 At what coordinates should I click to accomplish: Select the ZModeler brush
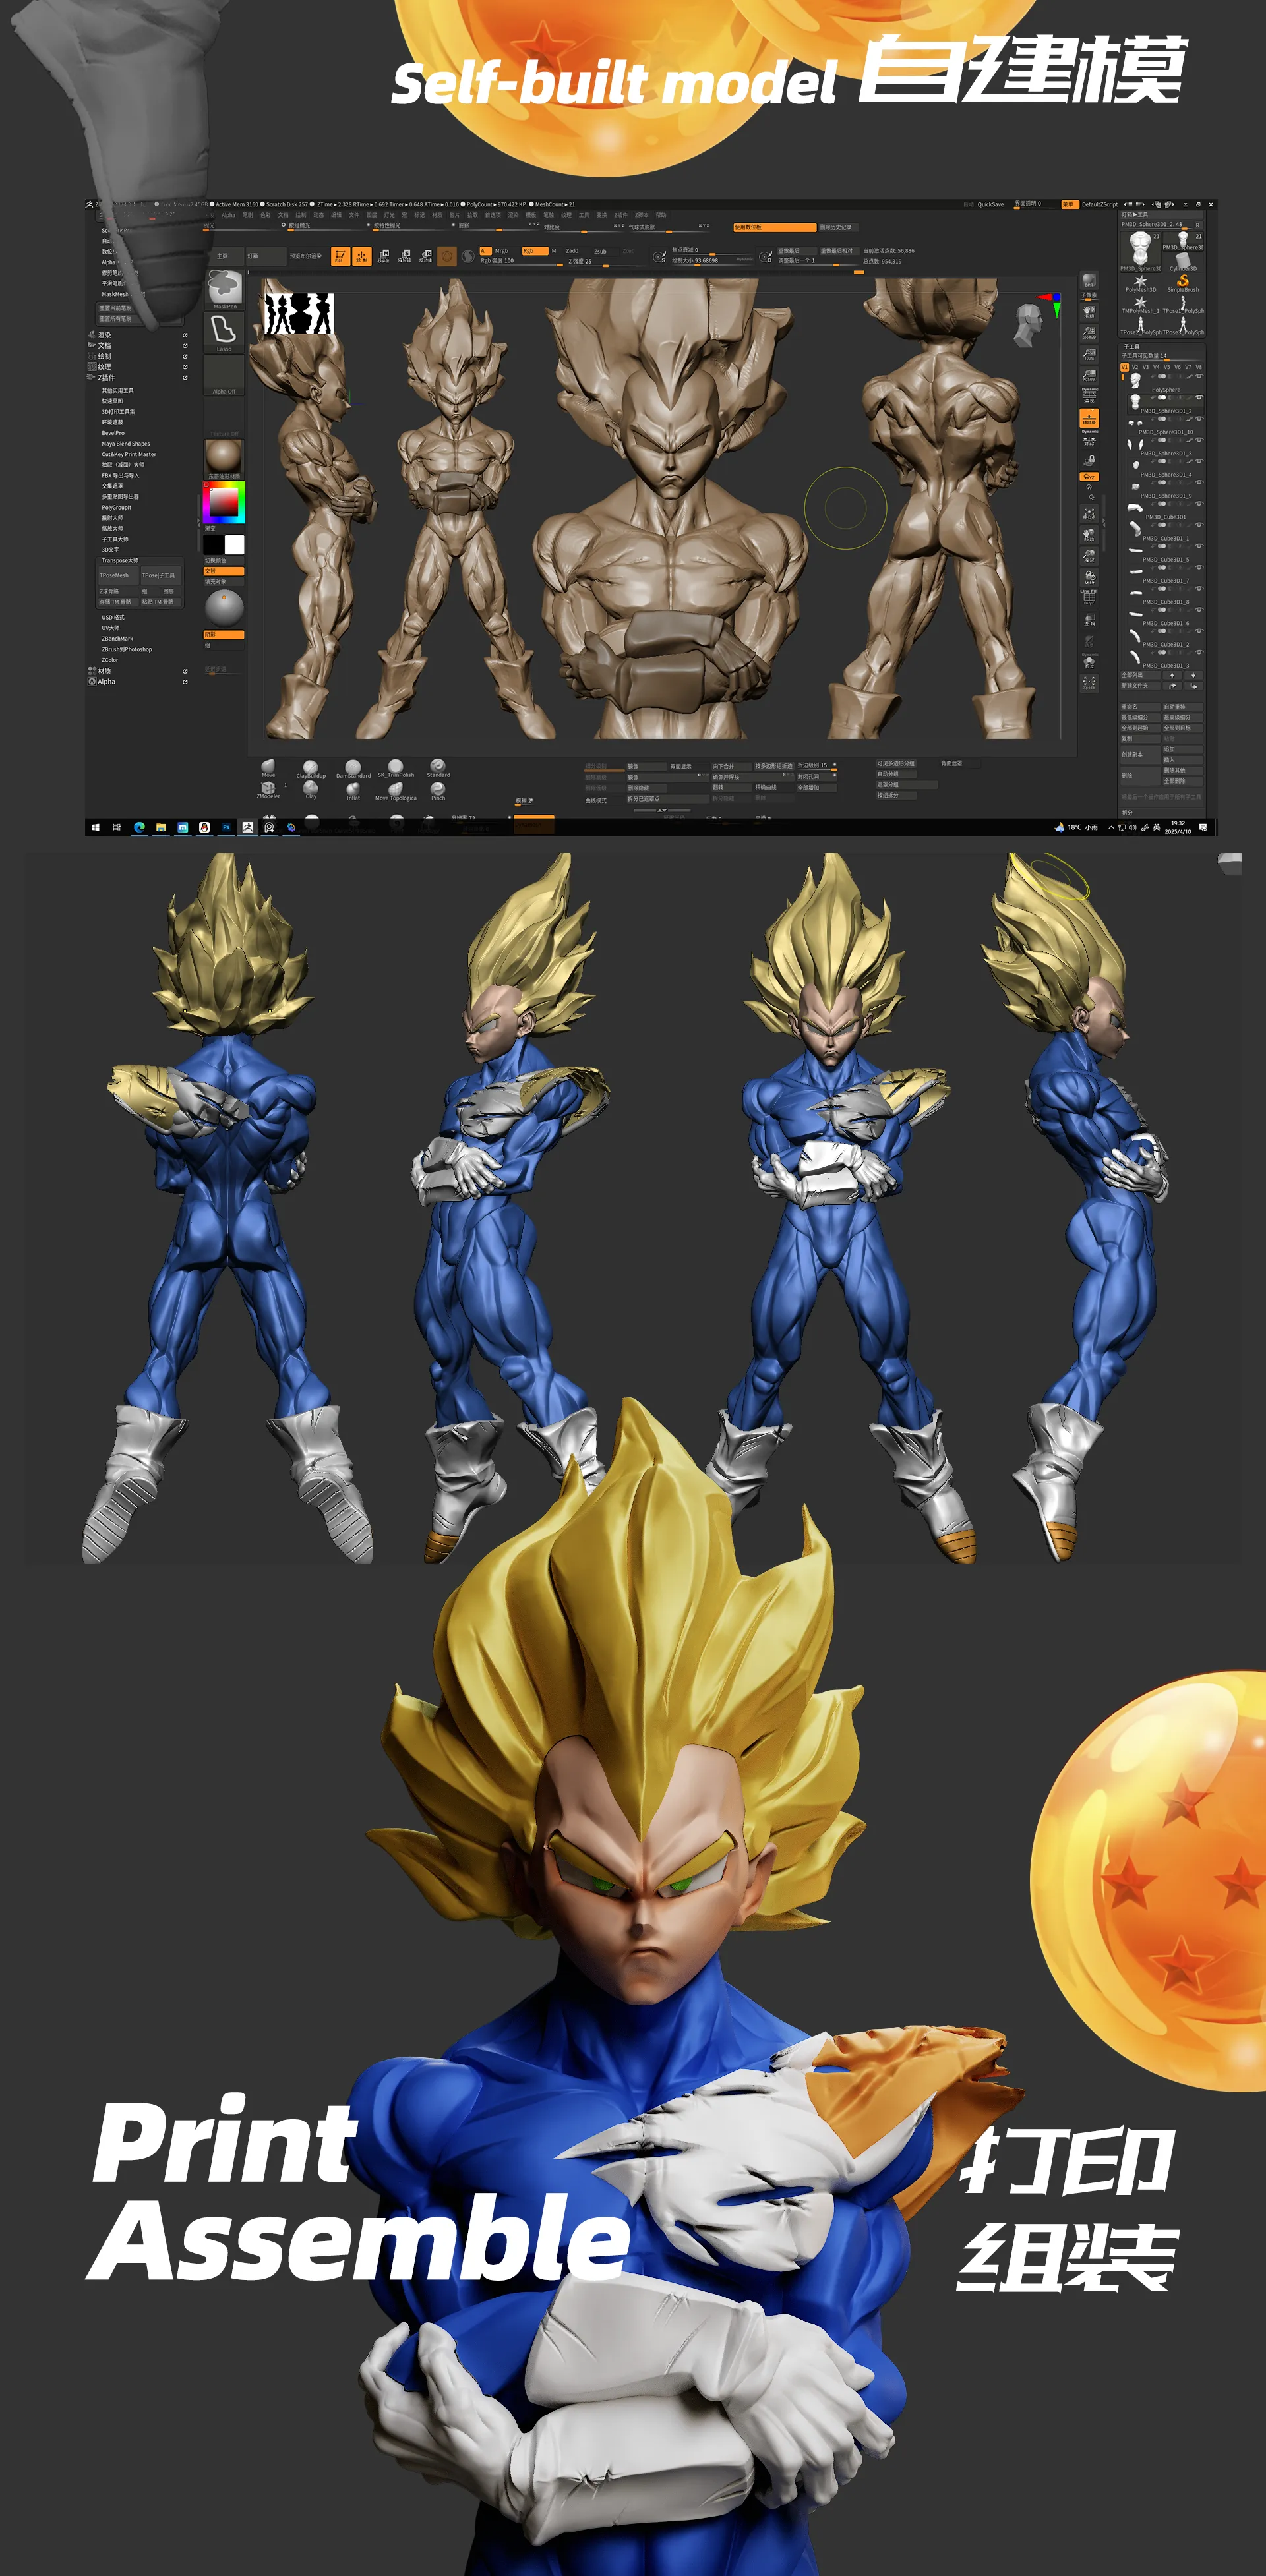[x=268, y=789]
